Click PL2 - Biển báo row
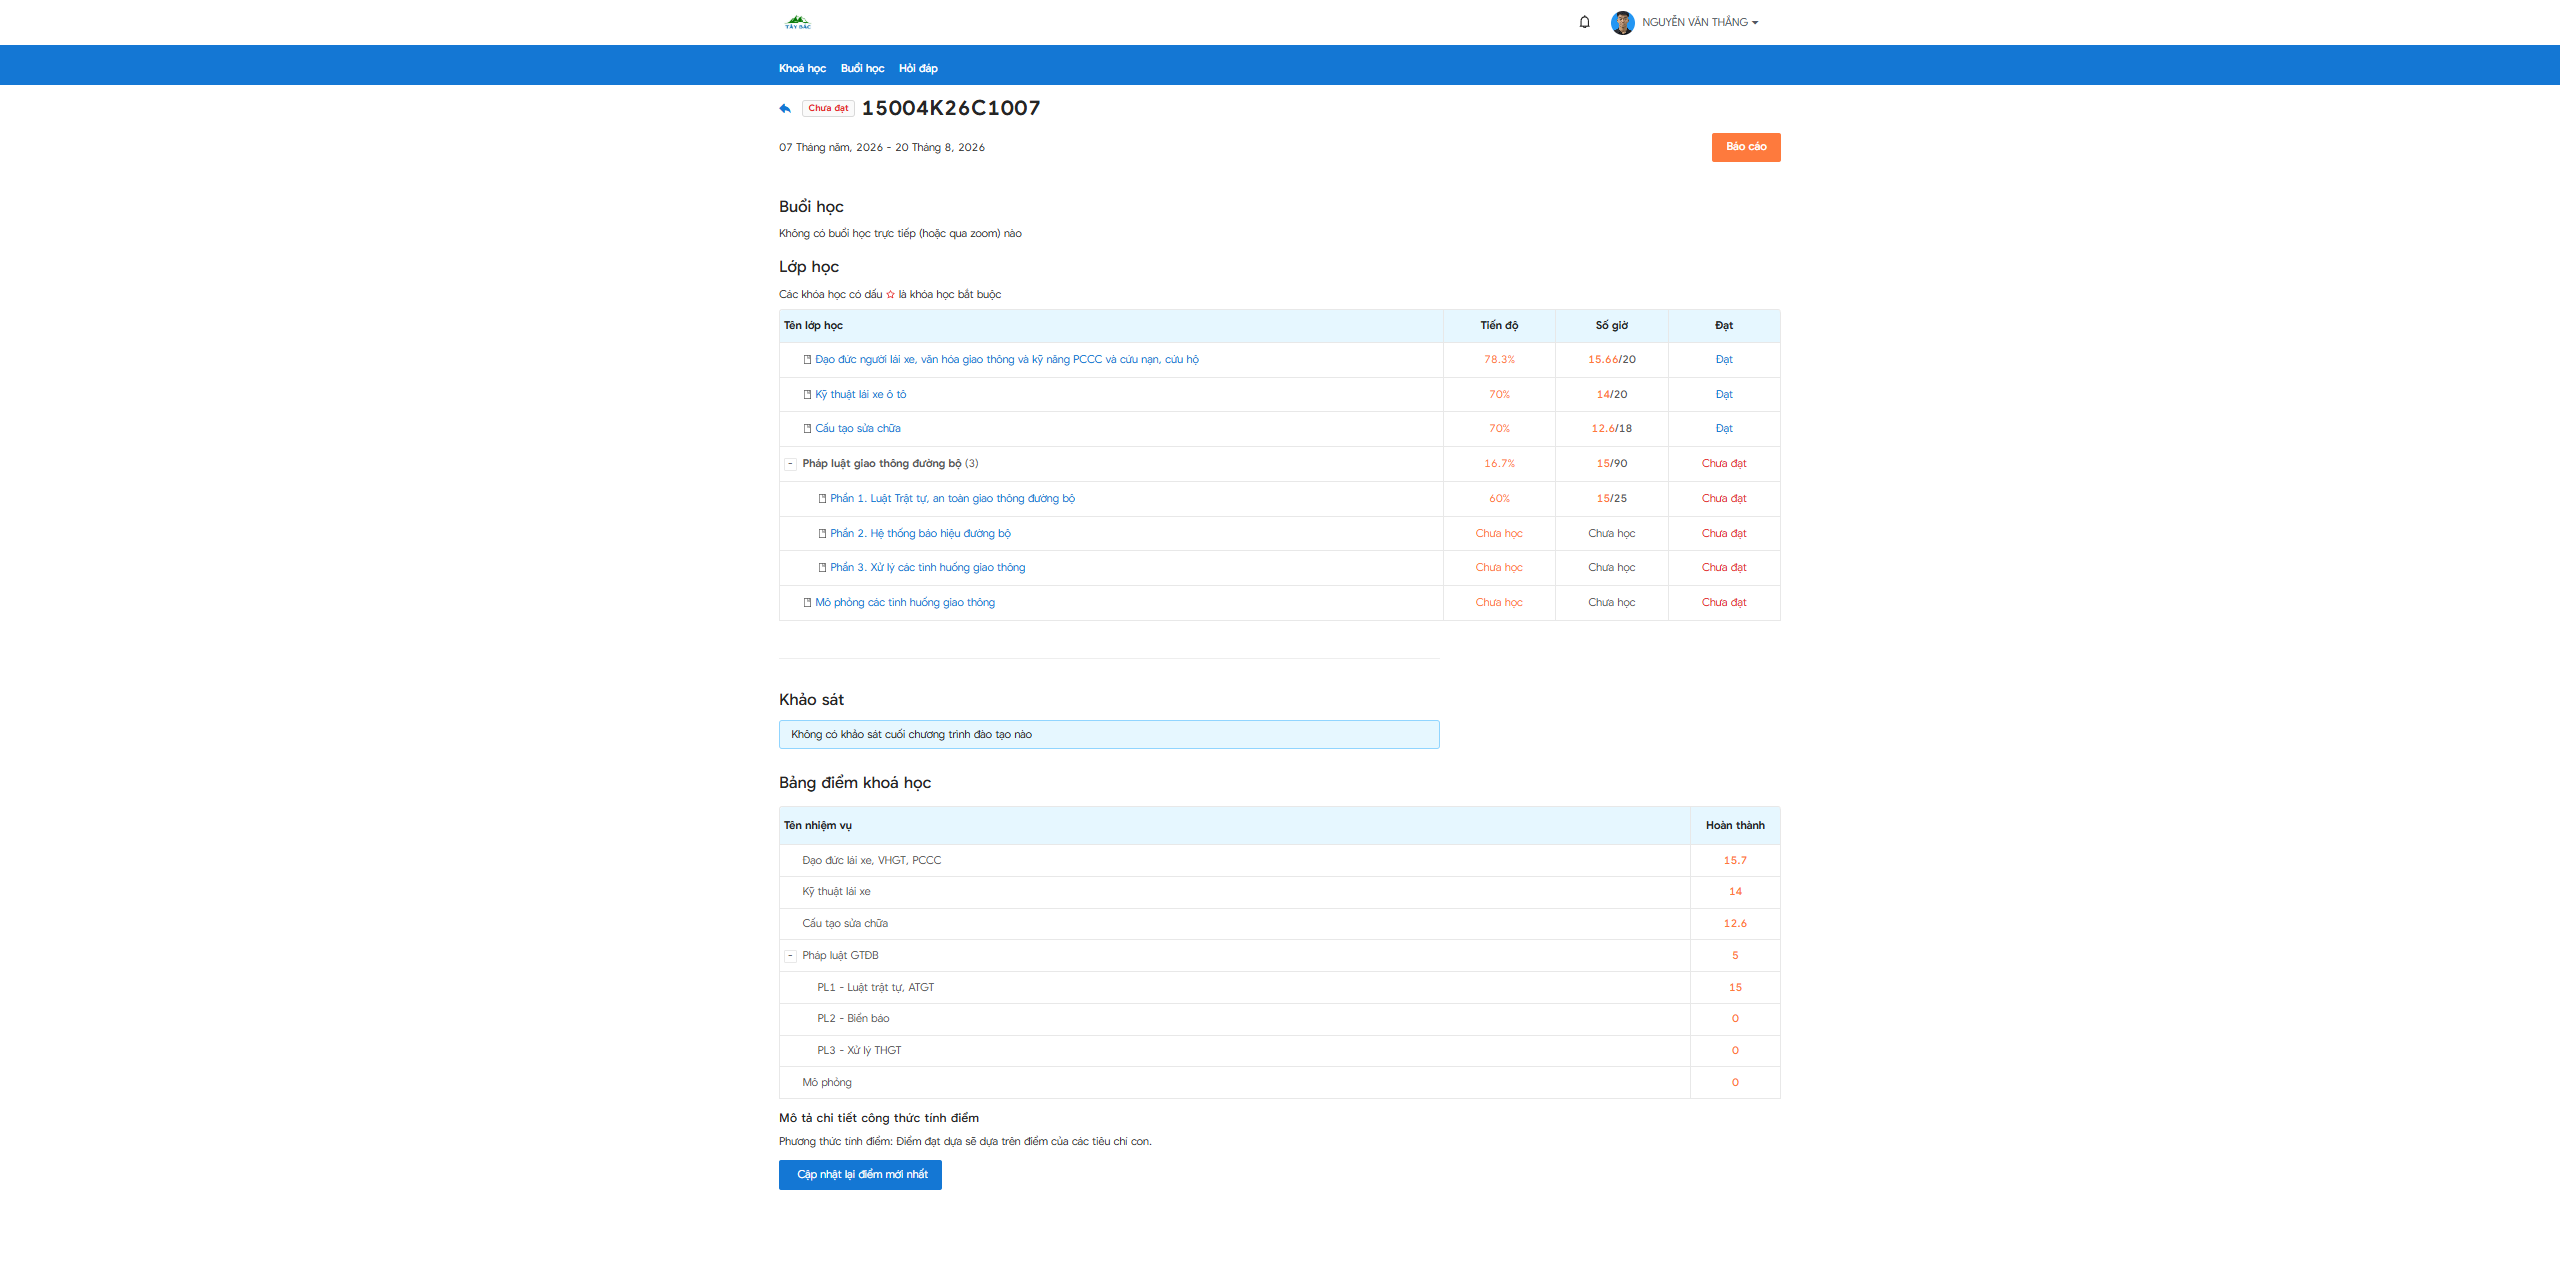 click(1279, 1019)
